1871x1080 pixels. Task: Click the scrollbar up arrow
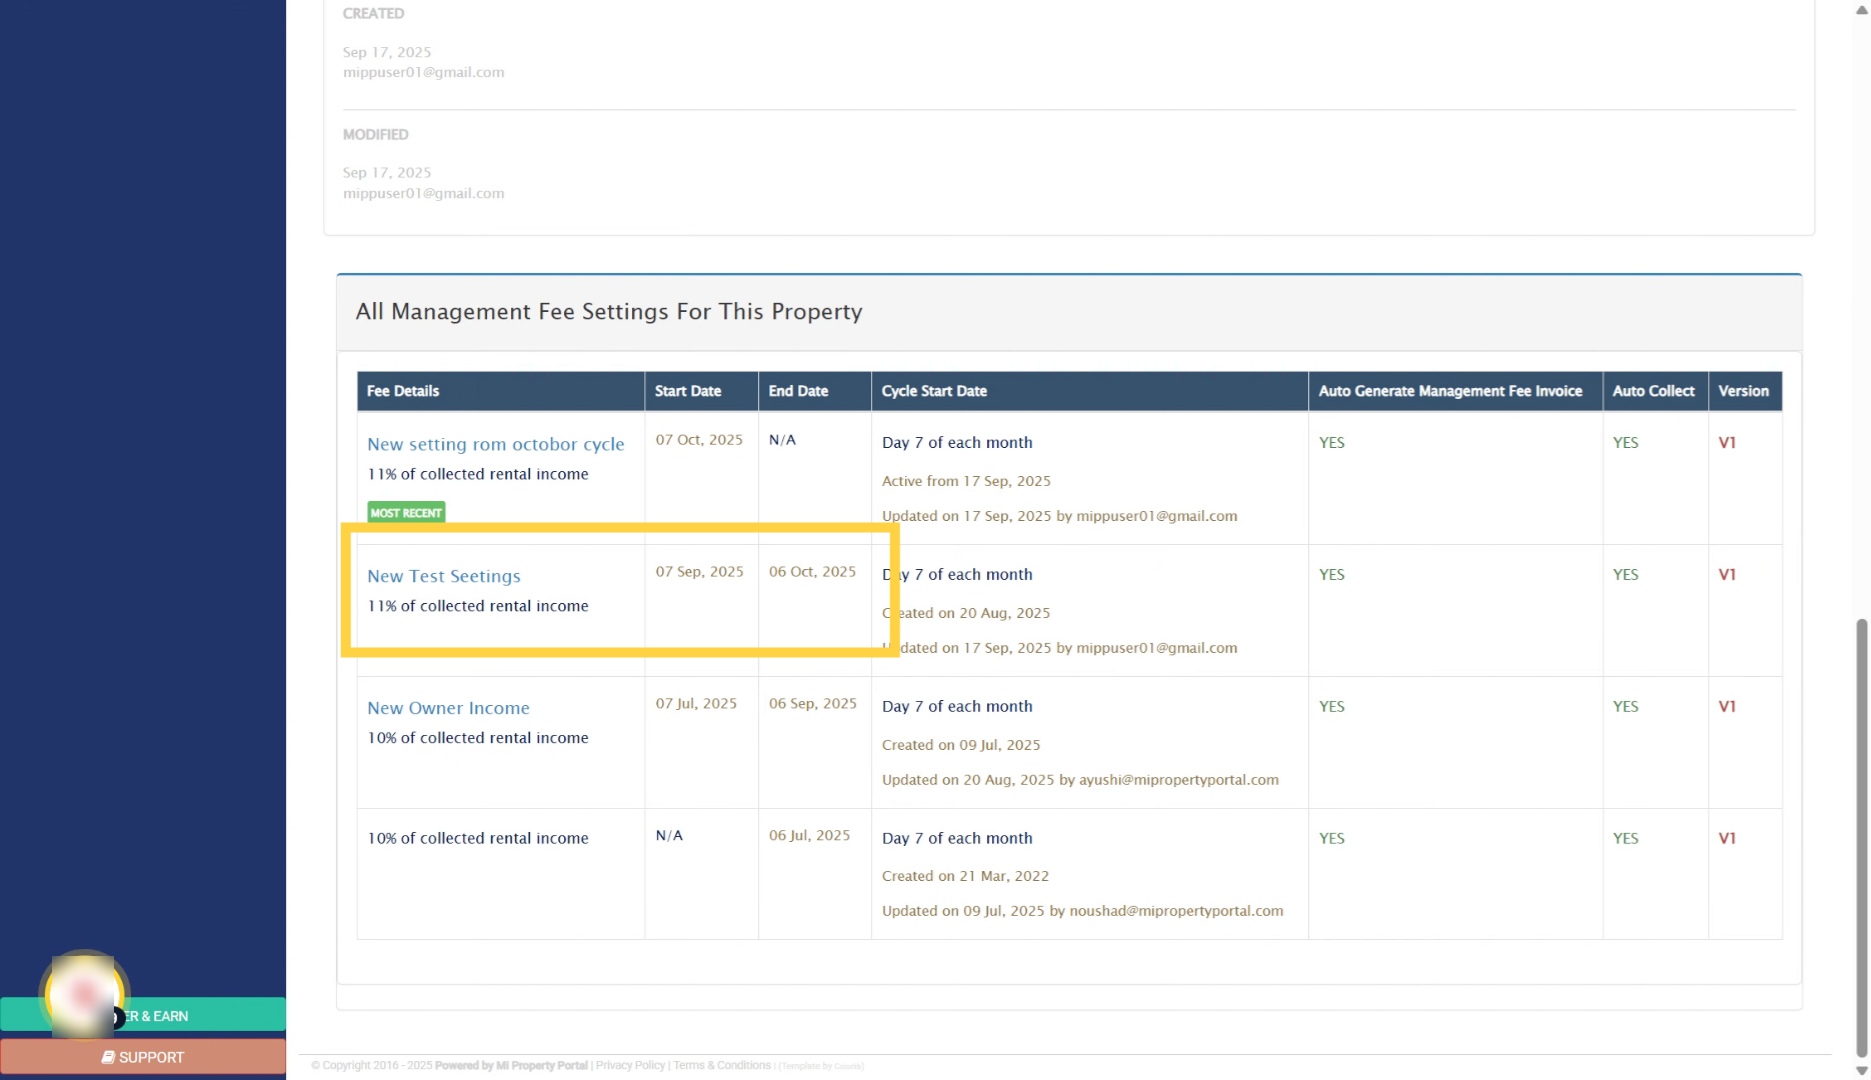pyautogui.click(x=1861, y=10)
